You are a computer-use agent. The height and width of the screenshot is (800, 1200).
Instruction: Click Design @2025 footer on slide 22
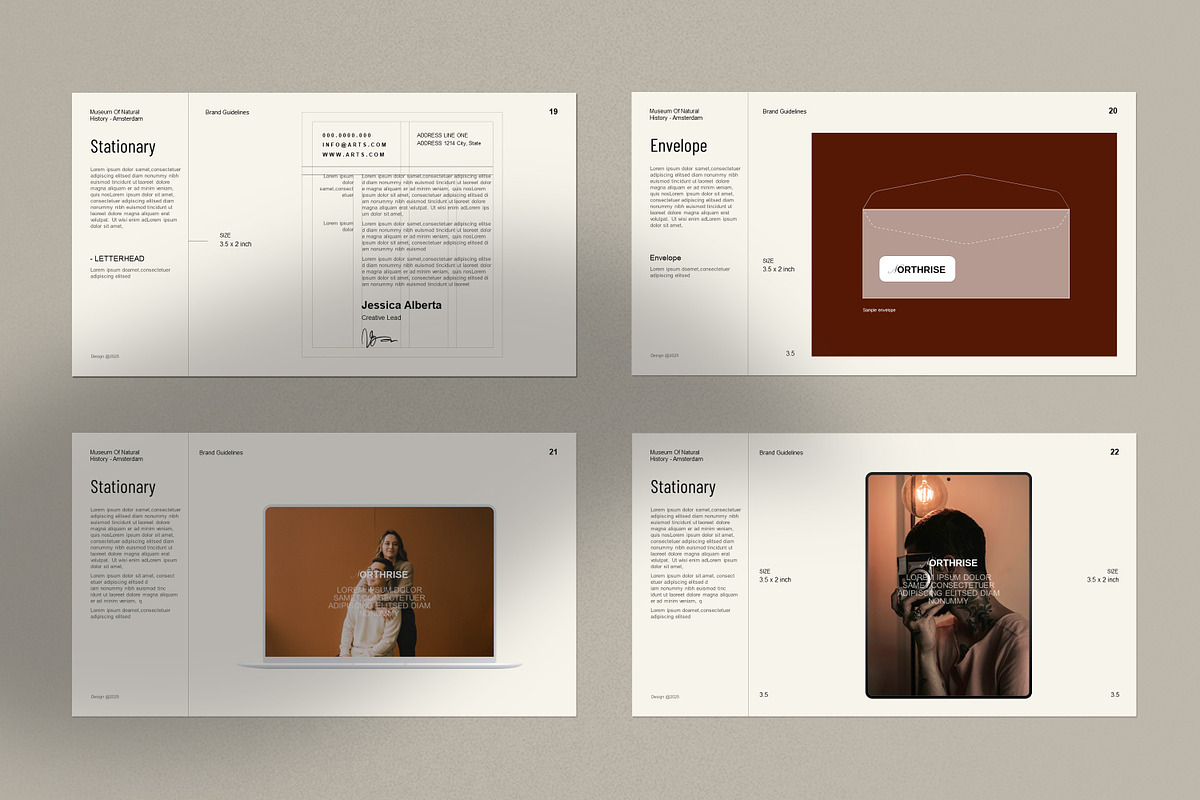coord(665,696)
